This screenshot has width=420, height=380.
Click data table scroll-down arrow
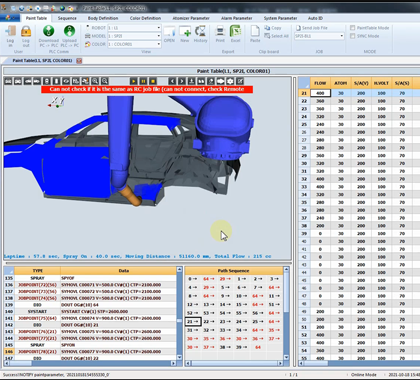(x=179, y=357)
